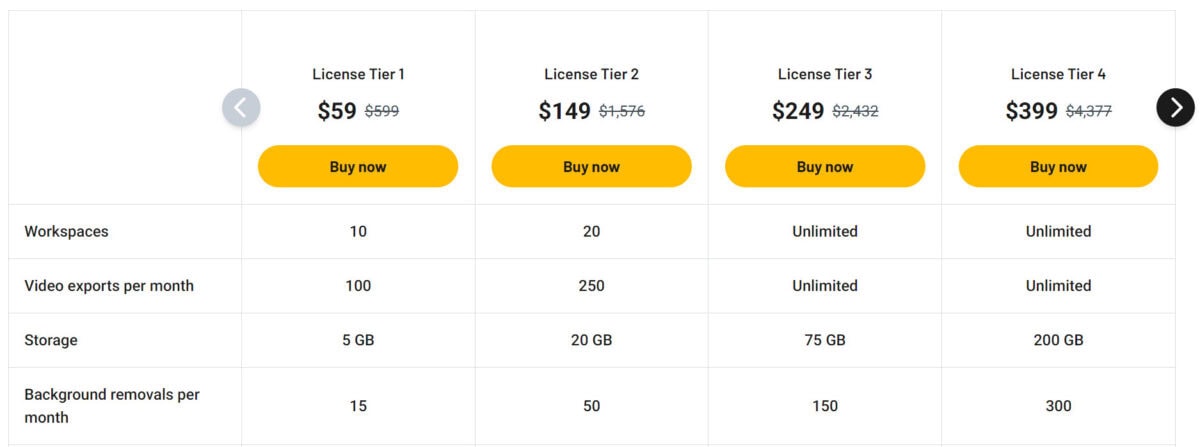This screenshot has width=1200, height=447.
Task: Click the strikethrough $4,377 original price
Action: coord(1088,112)
